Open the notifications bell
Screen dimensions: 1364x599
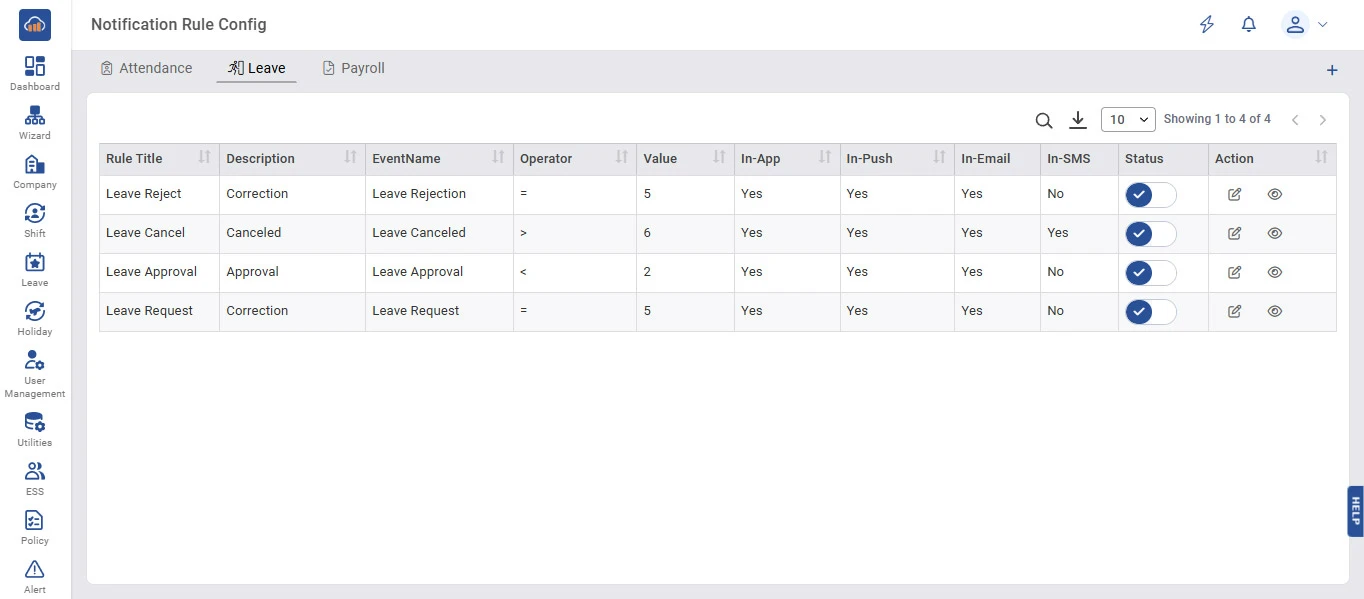pos(1248,25)
